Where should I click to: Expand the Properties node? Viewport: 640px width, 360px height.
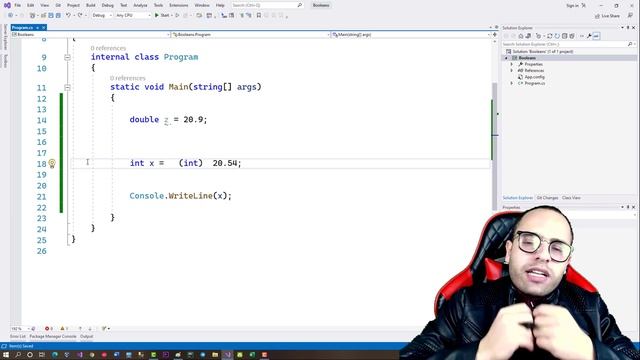pyautogui.click(x=511, y=64)
